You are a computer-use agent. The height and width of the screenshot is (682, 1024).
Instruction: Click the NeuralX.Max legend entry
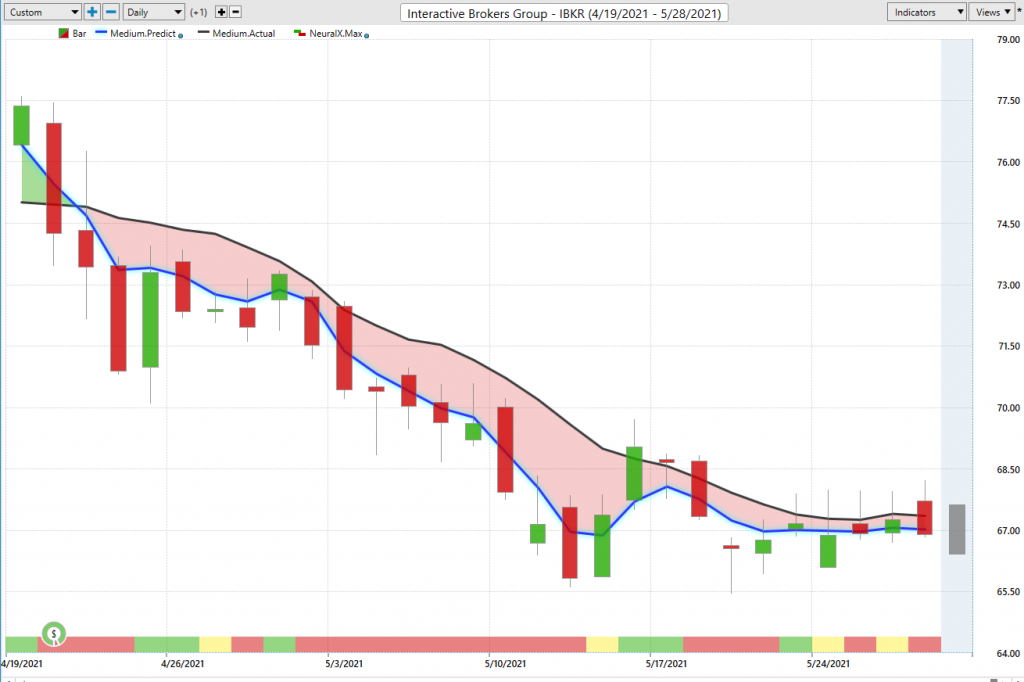(328, 33)
